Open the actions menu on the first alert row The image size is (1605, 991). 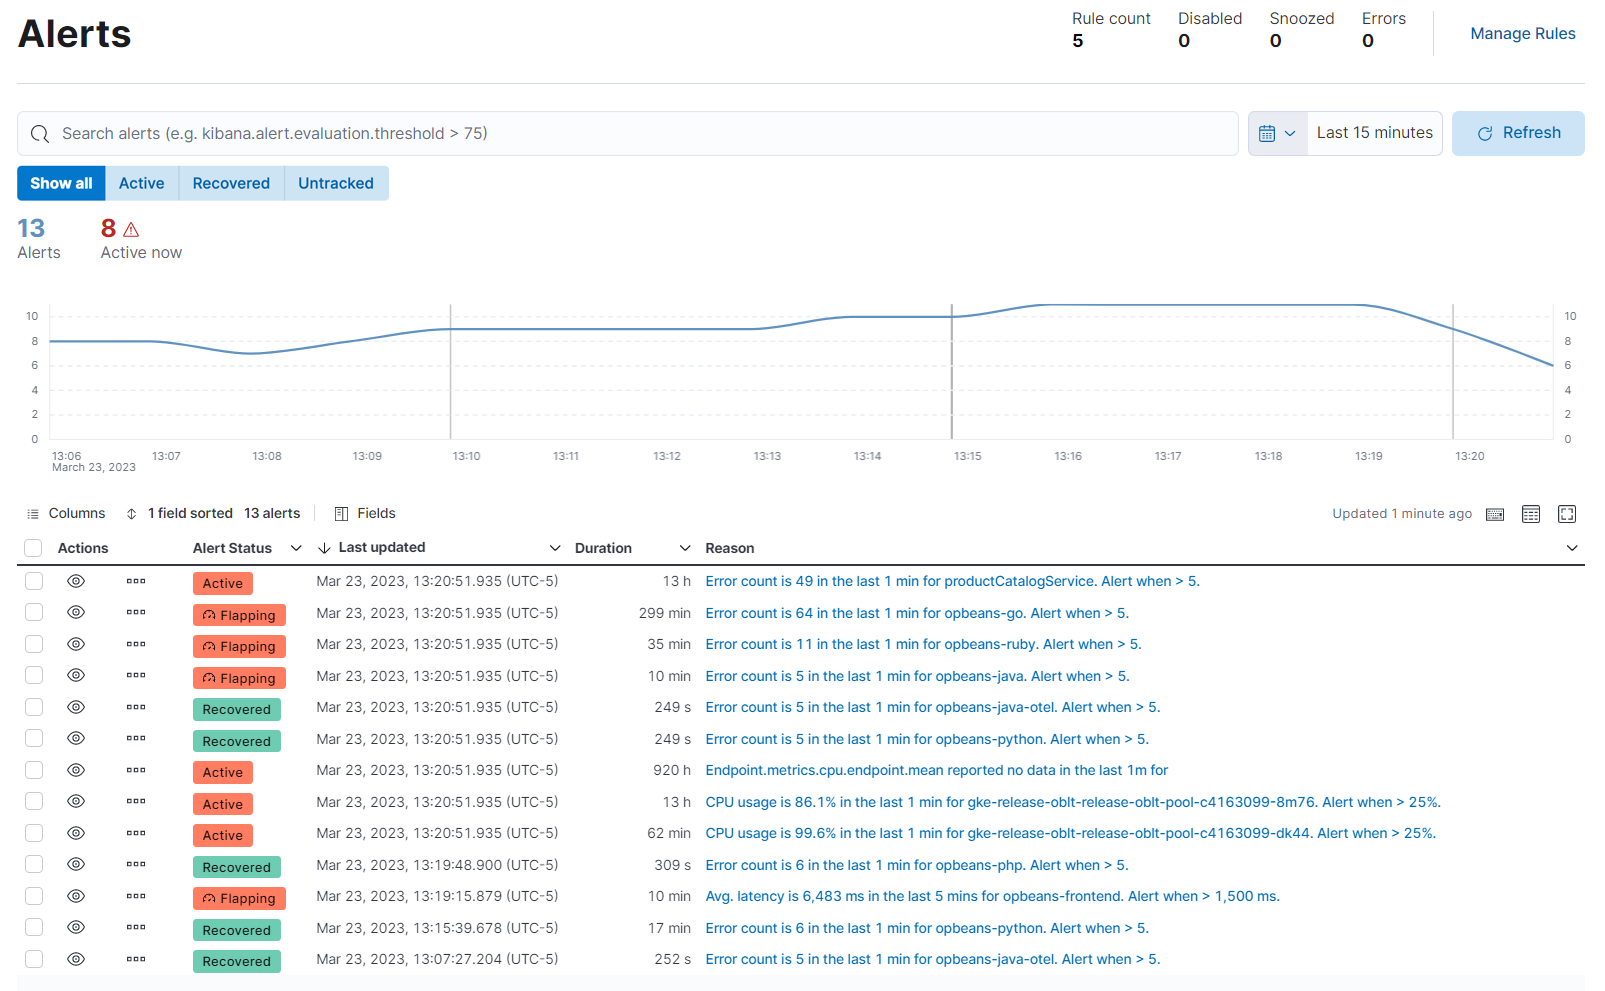click(x=136, y=581)
